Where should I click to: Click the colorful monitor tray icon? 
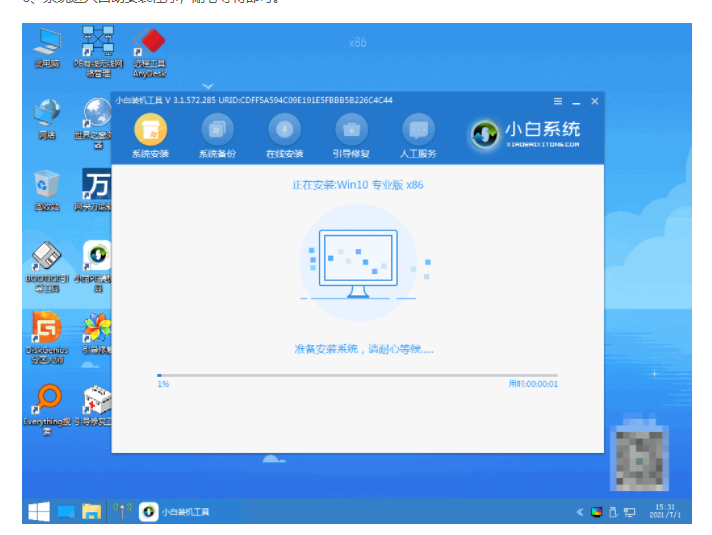[x=596, y=512]
